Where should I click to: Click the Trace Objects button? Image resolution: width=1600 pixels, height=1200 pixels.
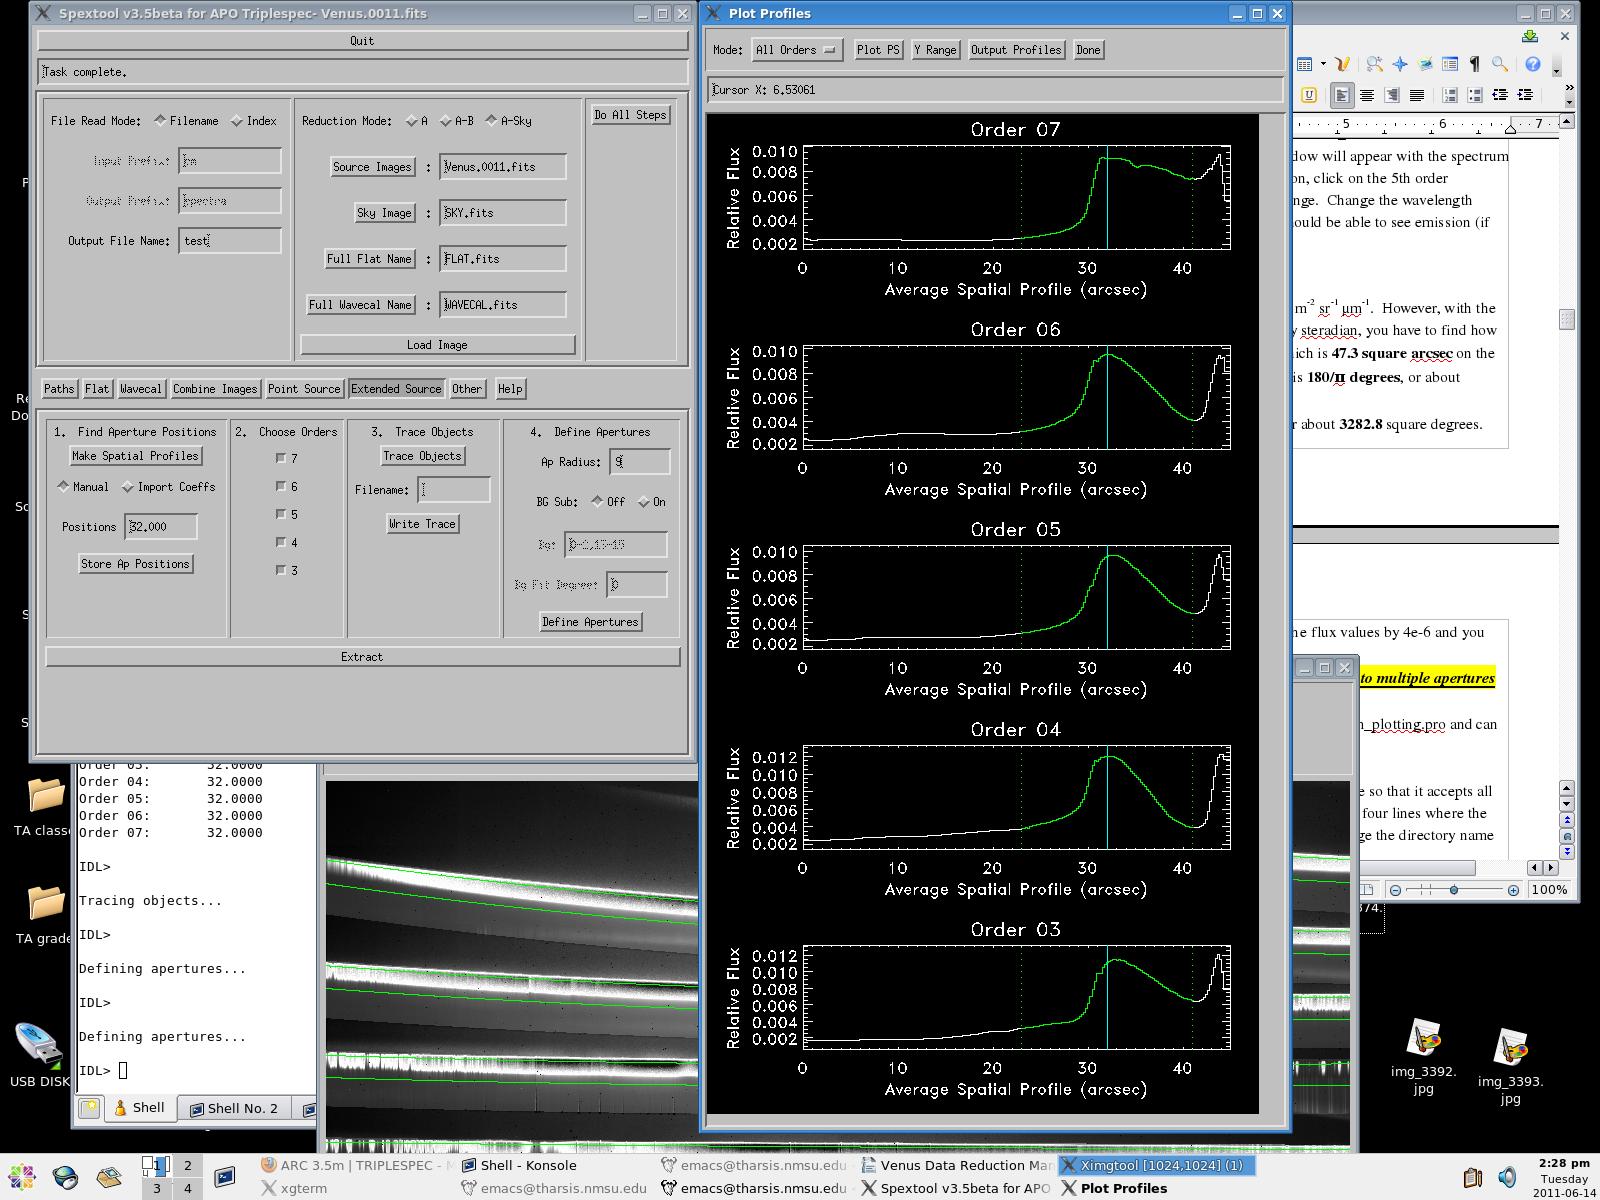[x=423, y=456]
